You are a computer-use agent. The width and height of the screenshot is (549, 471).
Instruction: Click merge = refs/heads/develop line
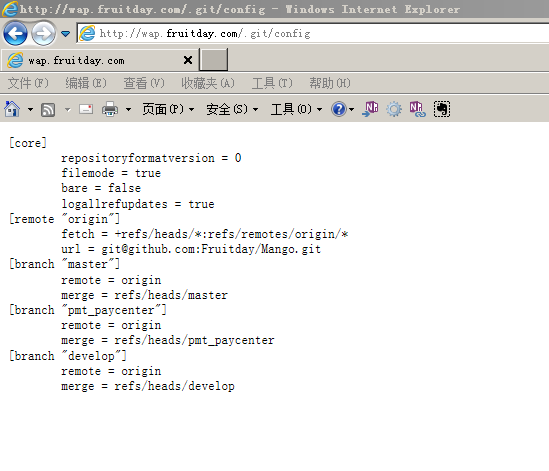(148, 386)
